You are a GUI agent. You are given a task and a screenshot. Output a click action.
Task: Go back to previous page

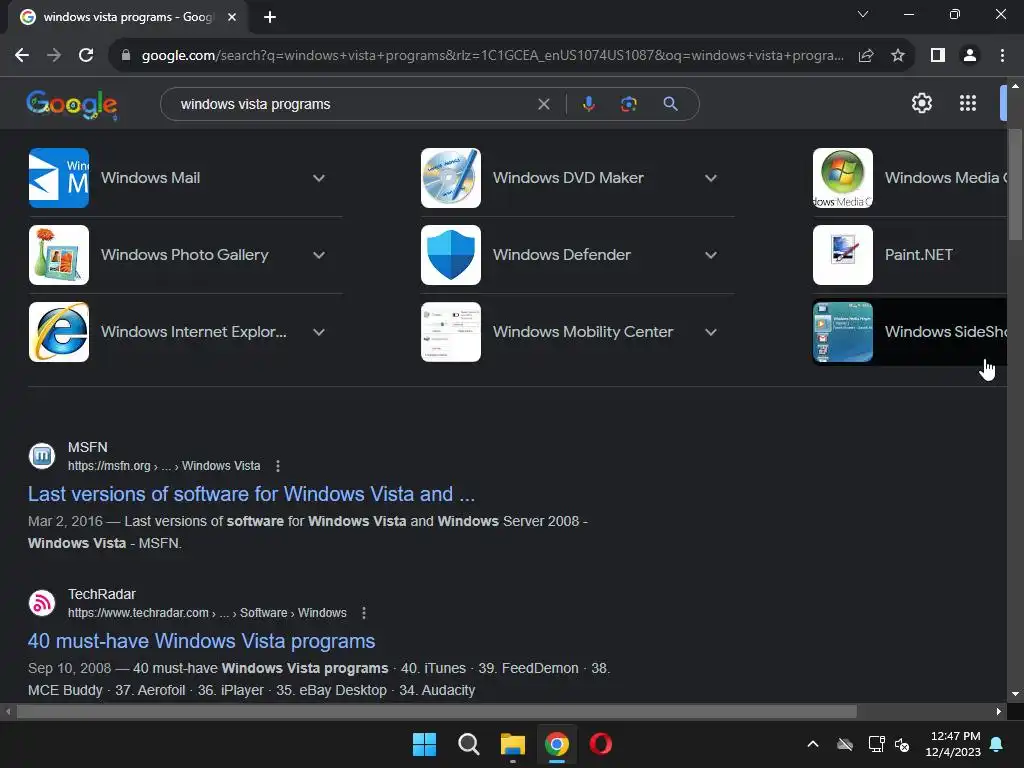pos(22,56)
